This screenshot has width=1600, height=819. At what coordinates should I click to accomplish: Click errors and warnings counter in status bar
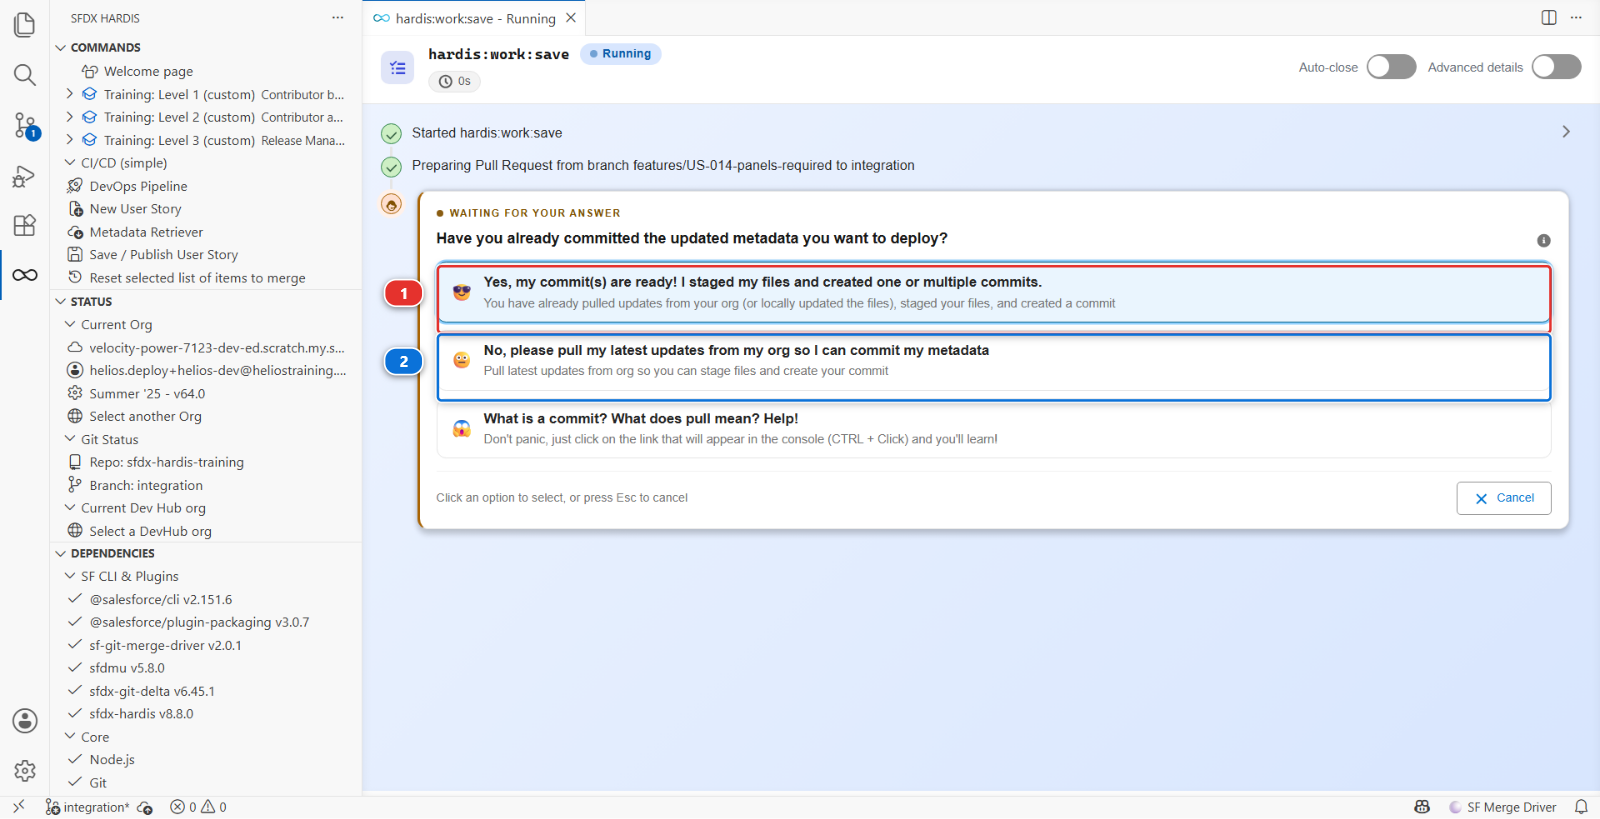tap(198, 807)
